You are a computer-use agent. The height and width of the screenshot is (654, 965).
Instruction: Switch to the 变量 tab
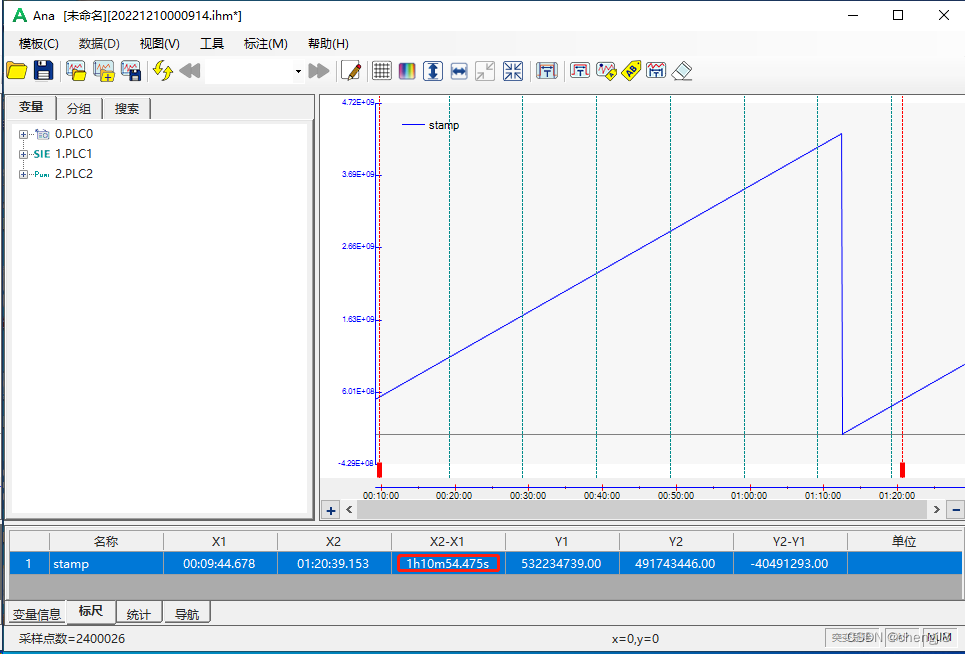pyautogui.click(x=31, y=107)
